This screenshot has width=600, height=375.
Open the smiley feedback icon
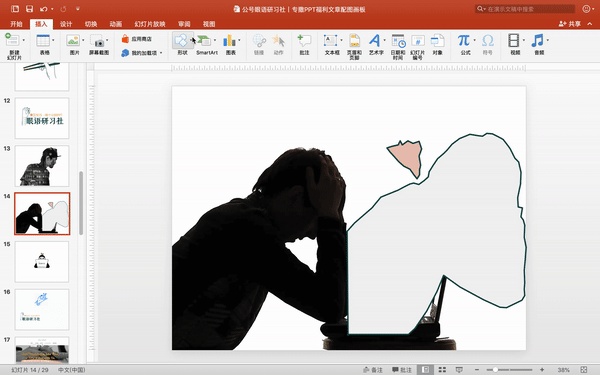click(586, 8)
